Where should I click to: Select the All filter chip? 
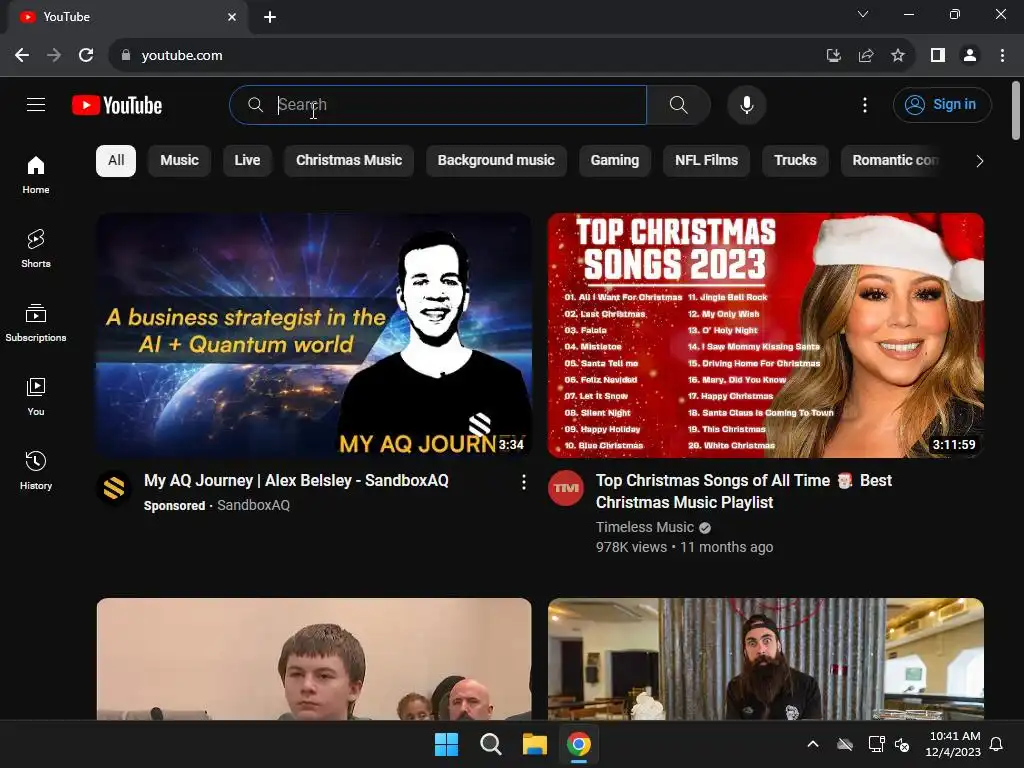(x=116, y=161)
